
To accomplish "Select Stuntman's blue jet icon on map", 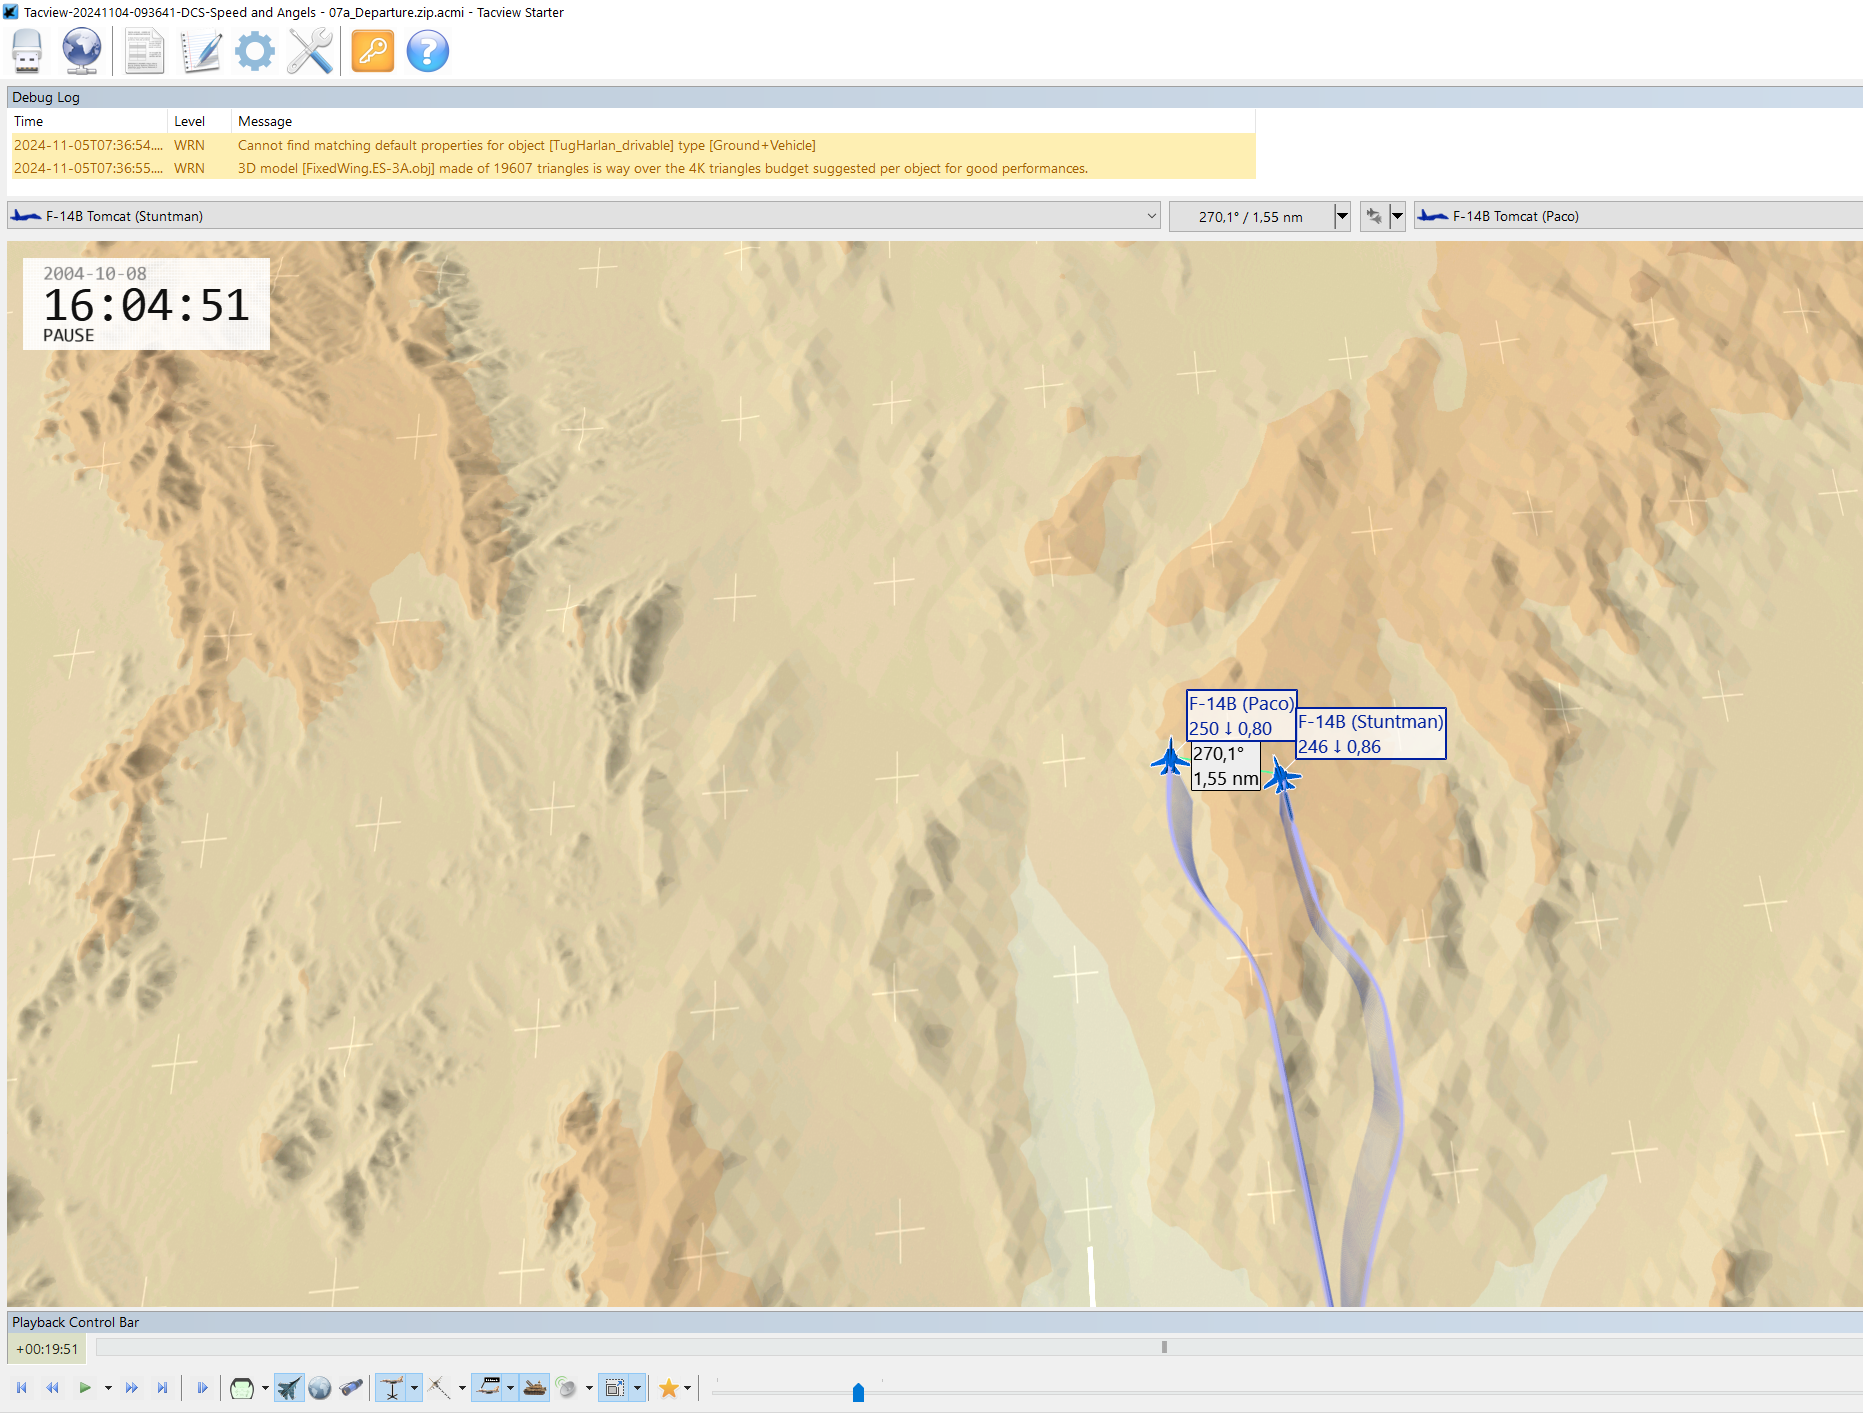I will (x=1282, y=775).
